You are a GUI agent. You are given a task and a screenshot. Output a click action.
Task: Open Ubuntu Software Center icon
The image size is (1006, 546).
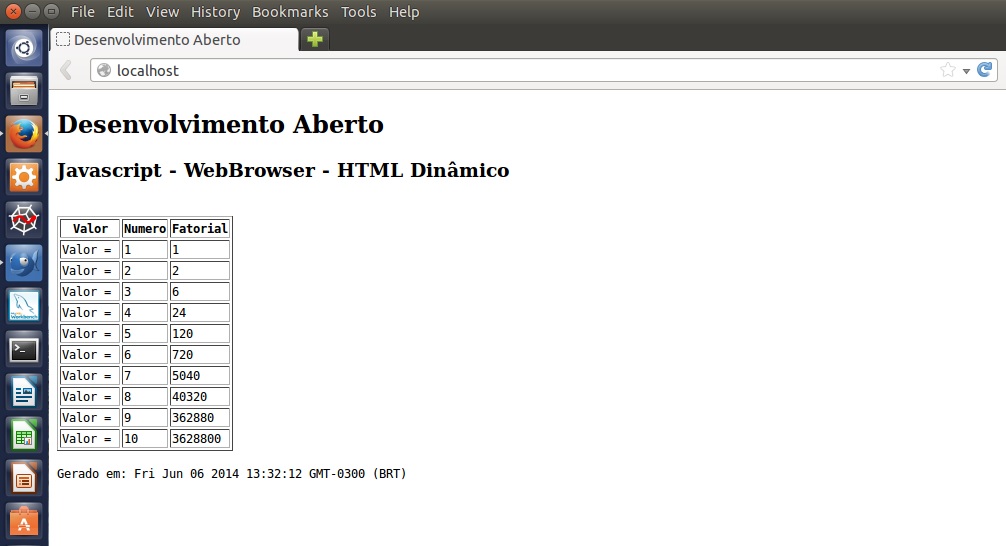(x=24, y=521)
